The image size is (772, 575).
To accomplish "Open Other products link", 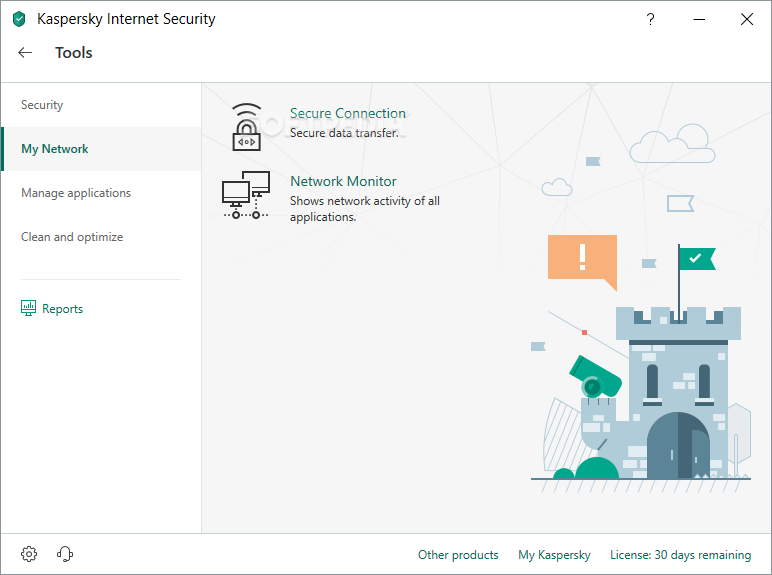I will pyautogui.click(x=458, y=555).
